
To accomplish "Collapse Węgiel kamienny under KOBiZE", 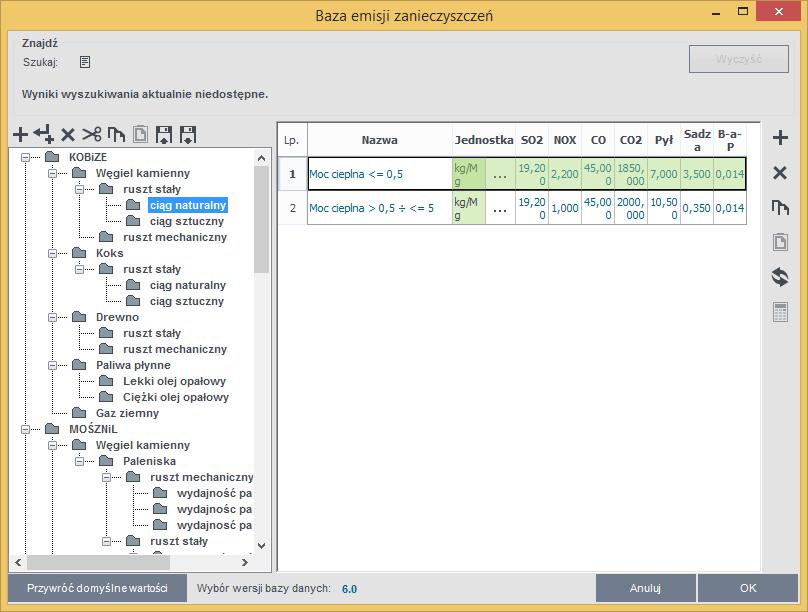I will click(x=52, y=173).
